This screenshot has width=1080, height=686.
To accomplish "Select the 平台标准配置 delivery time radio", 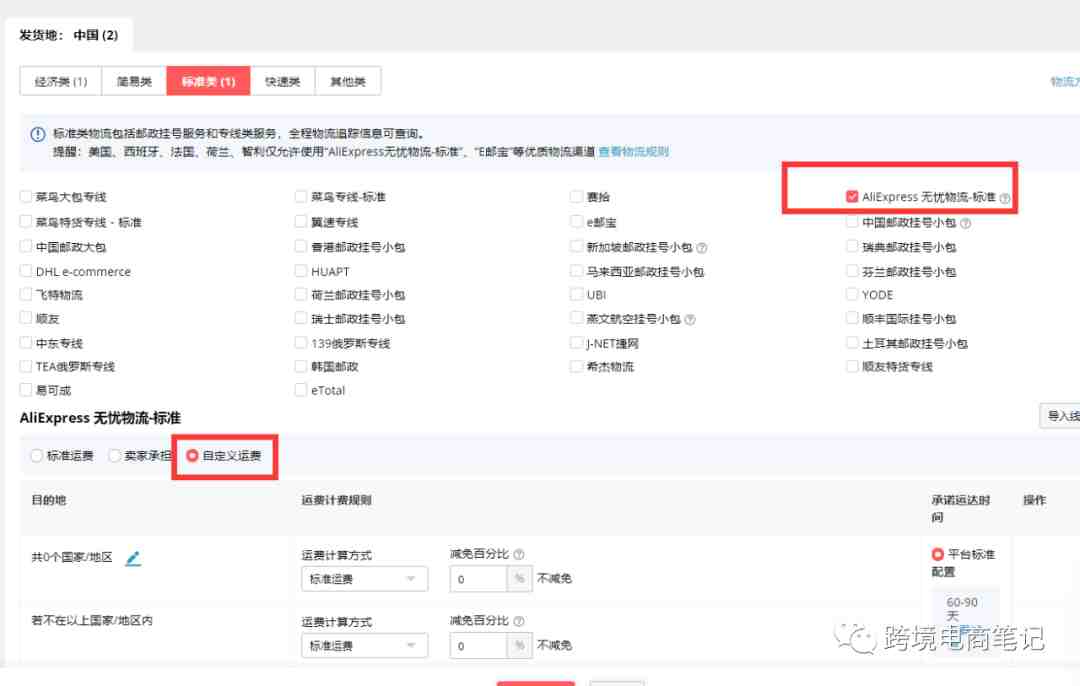I will click(x=937, y=554).
